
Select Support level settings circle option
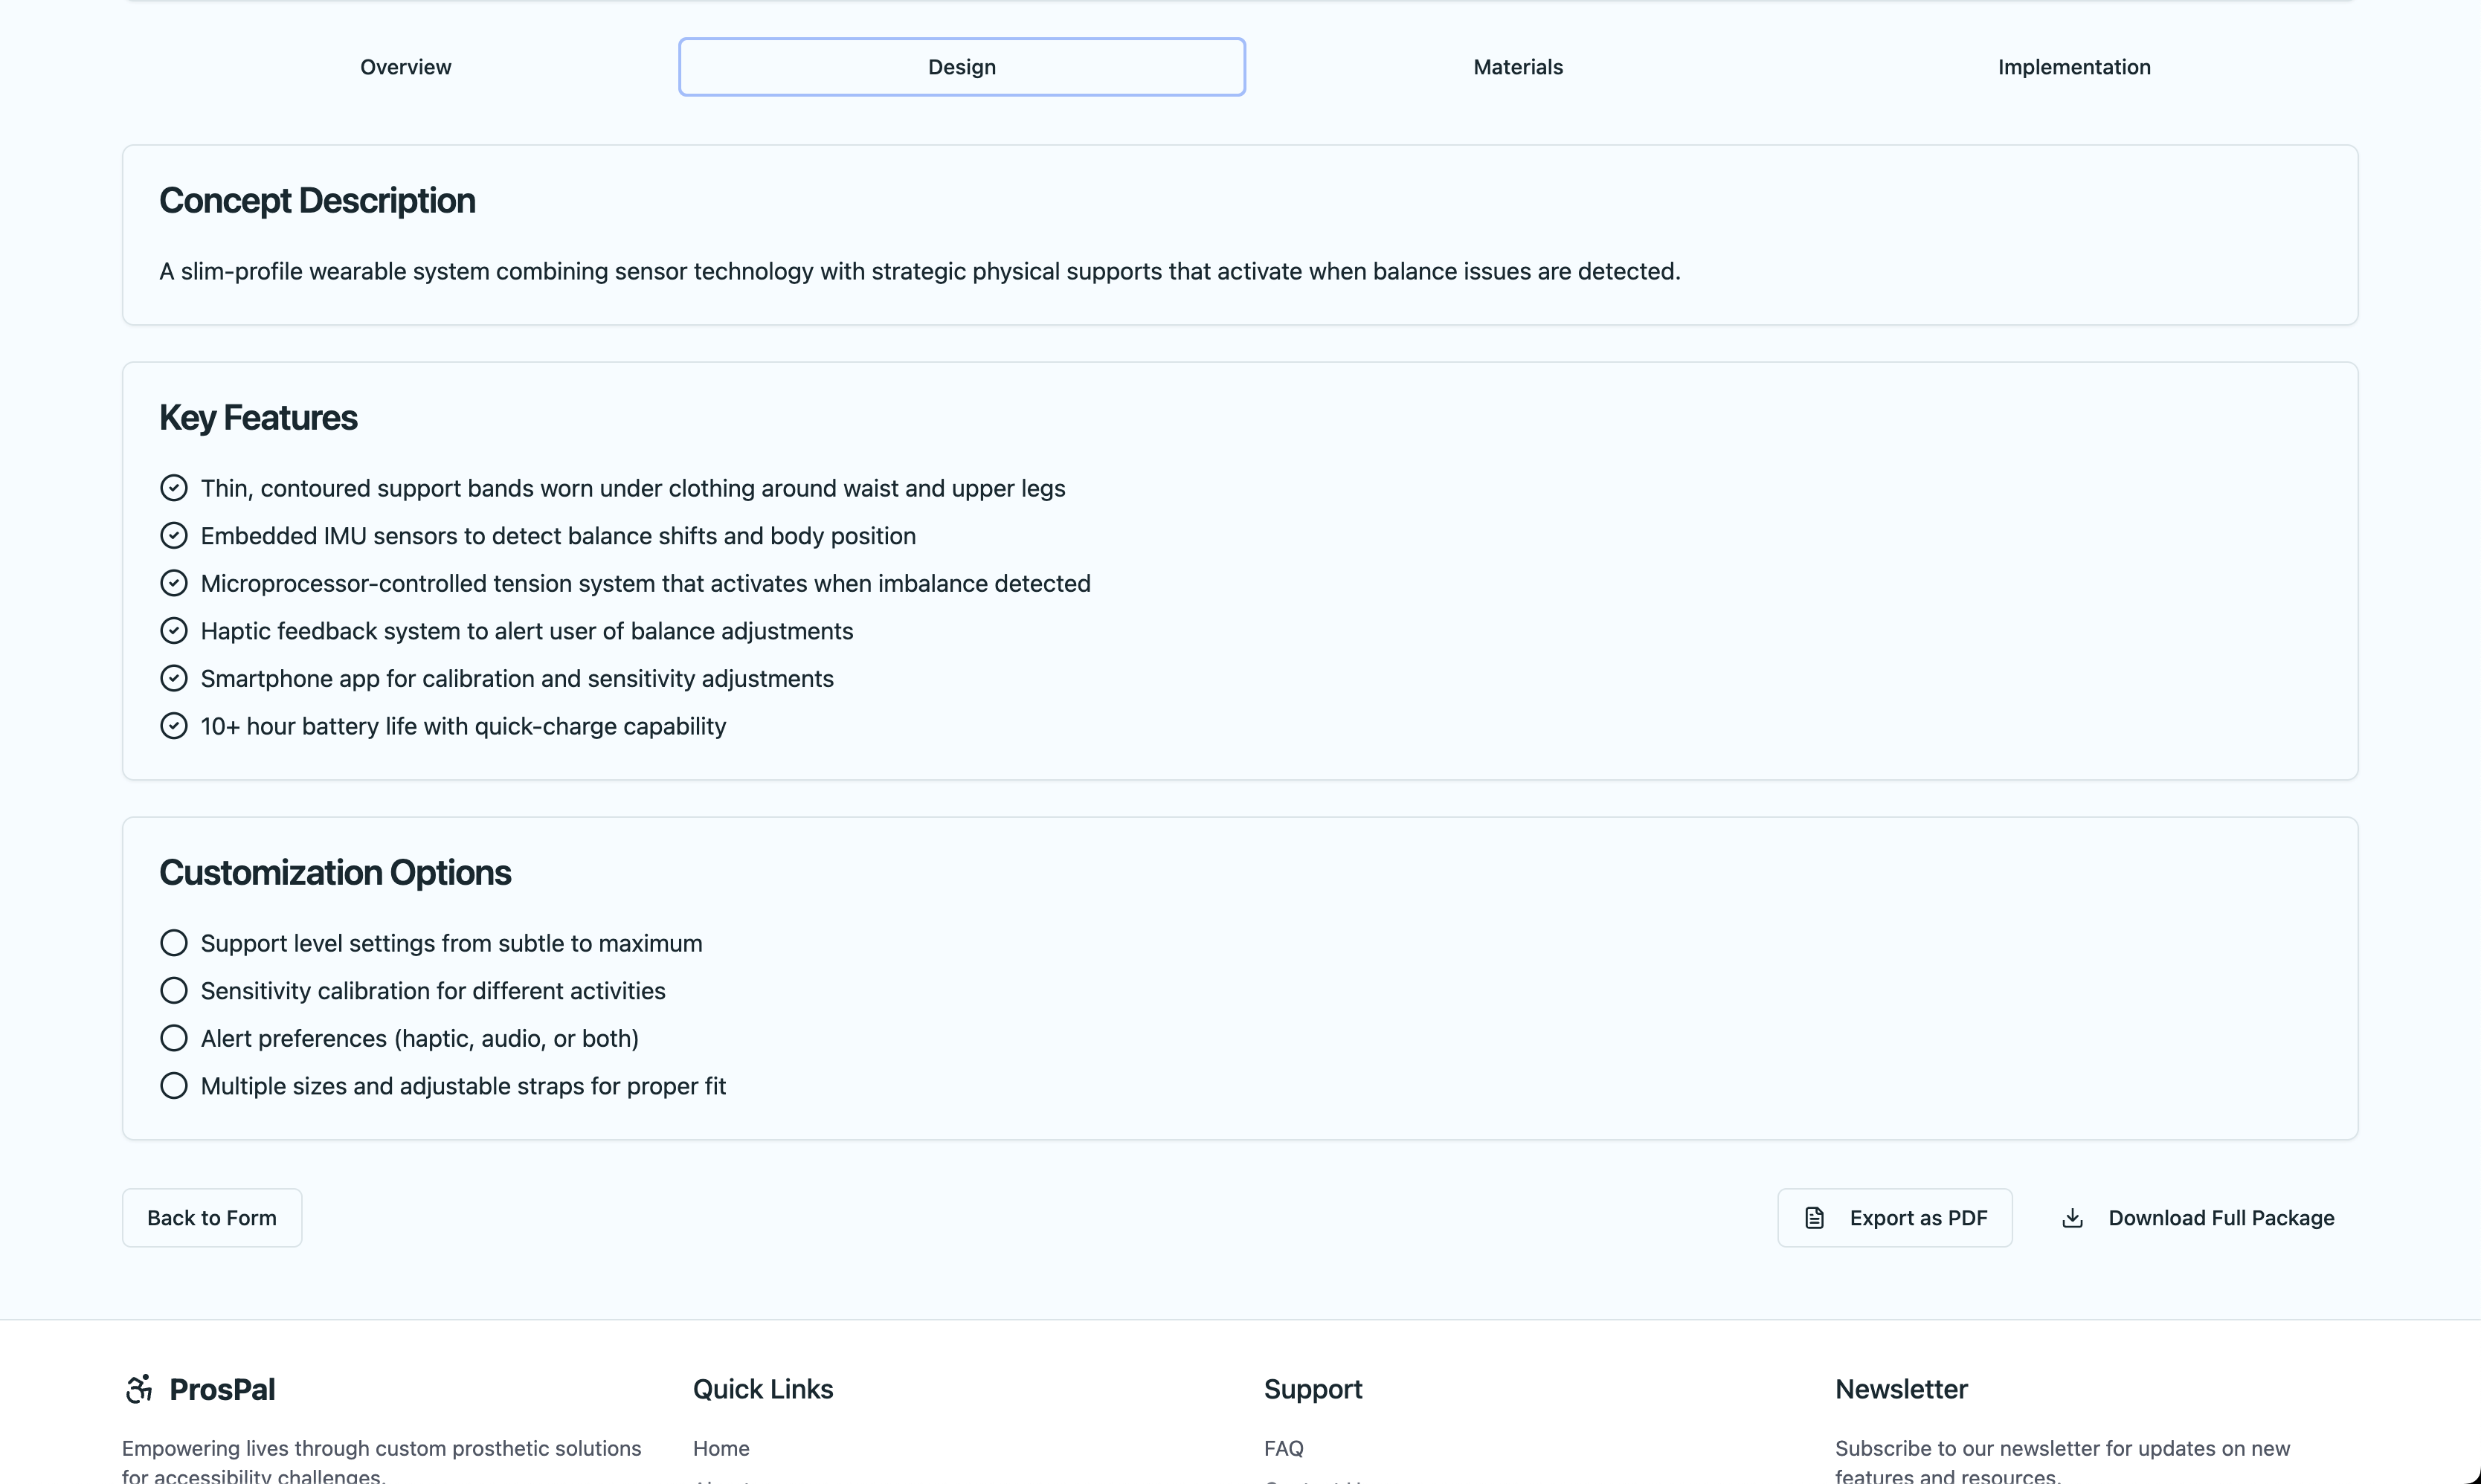pyautogui.click(x=174, y=943)
